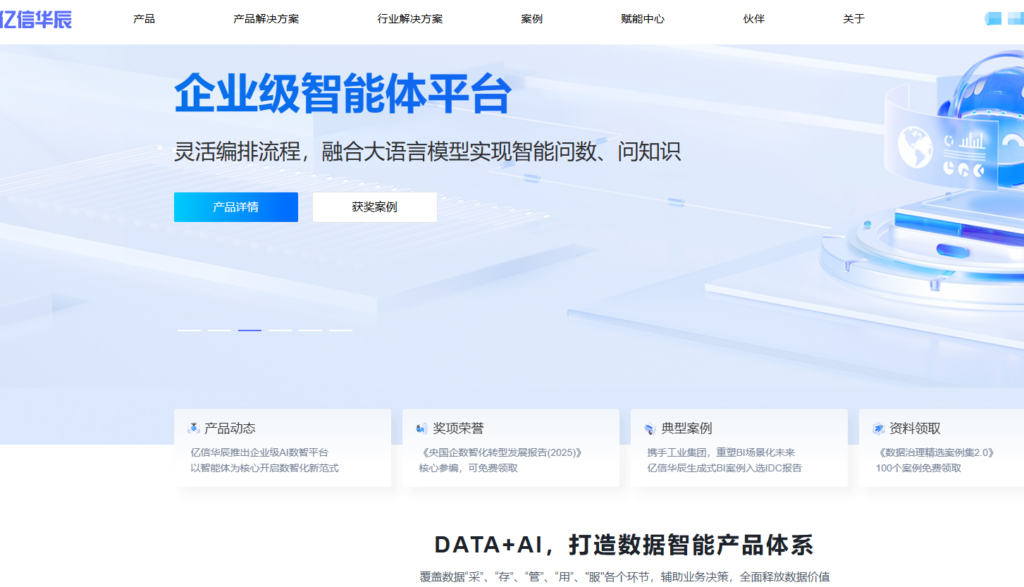Image resolution: width=1024 pixels, height=587 pixels.
Task: Click the 产品详情 button
Action: pyautogui.click(x=236, y=207)
